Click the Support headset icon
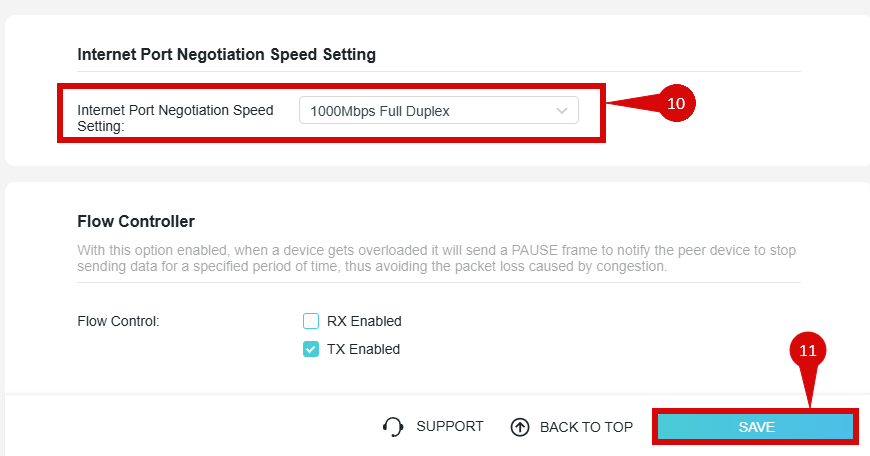This screenshot has width=870, height=456. (x=393, y=427)
